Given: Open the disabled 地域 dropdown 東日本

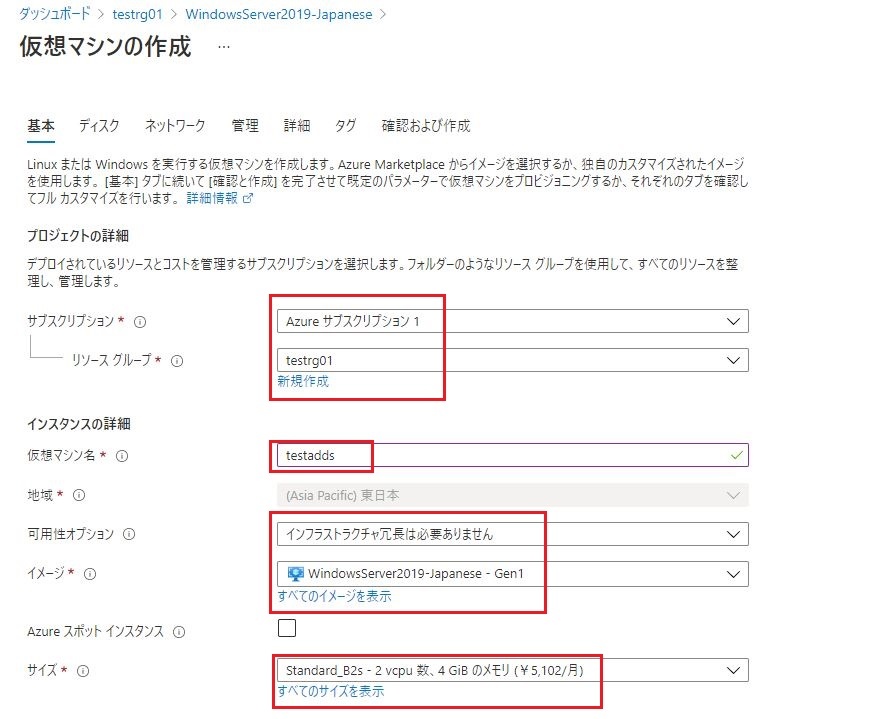Looking at the screenshot, I should 513,495.
